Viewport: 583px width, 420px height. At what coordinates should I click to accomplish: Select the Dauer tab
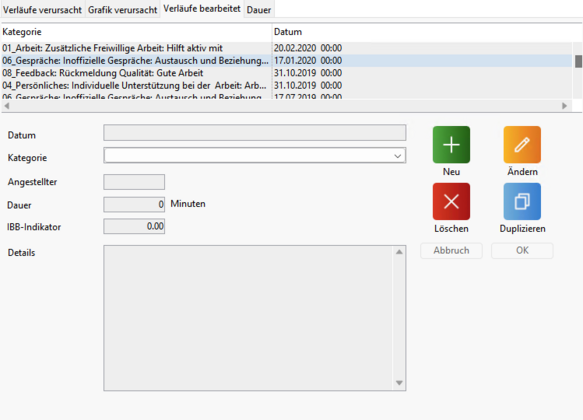[x=259, y=10]
